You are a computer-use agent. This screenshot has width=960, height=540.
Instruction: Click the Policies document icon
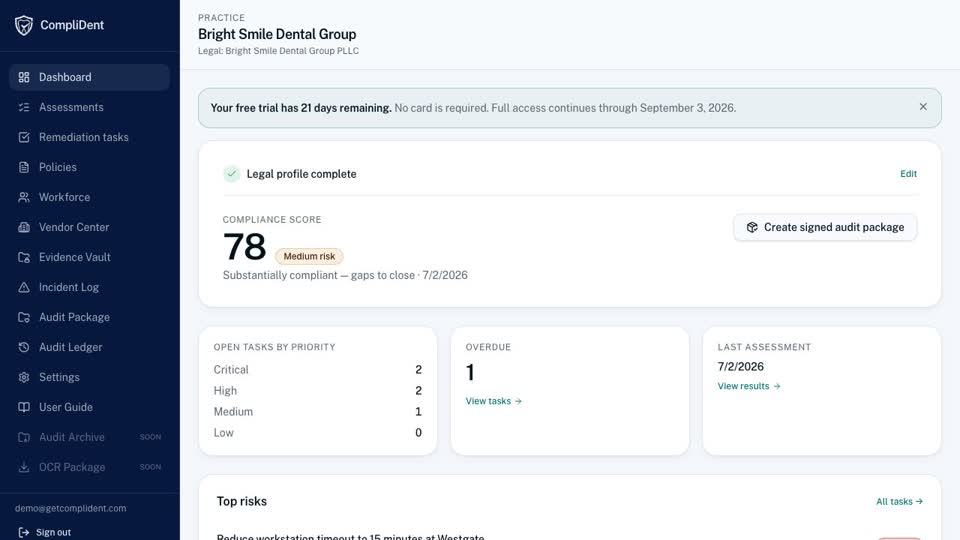point(24,167)
